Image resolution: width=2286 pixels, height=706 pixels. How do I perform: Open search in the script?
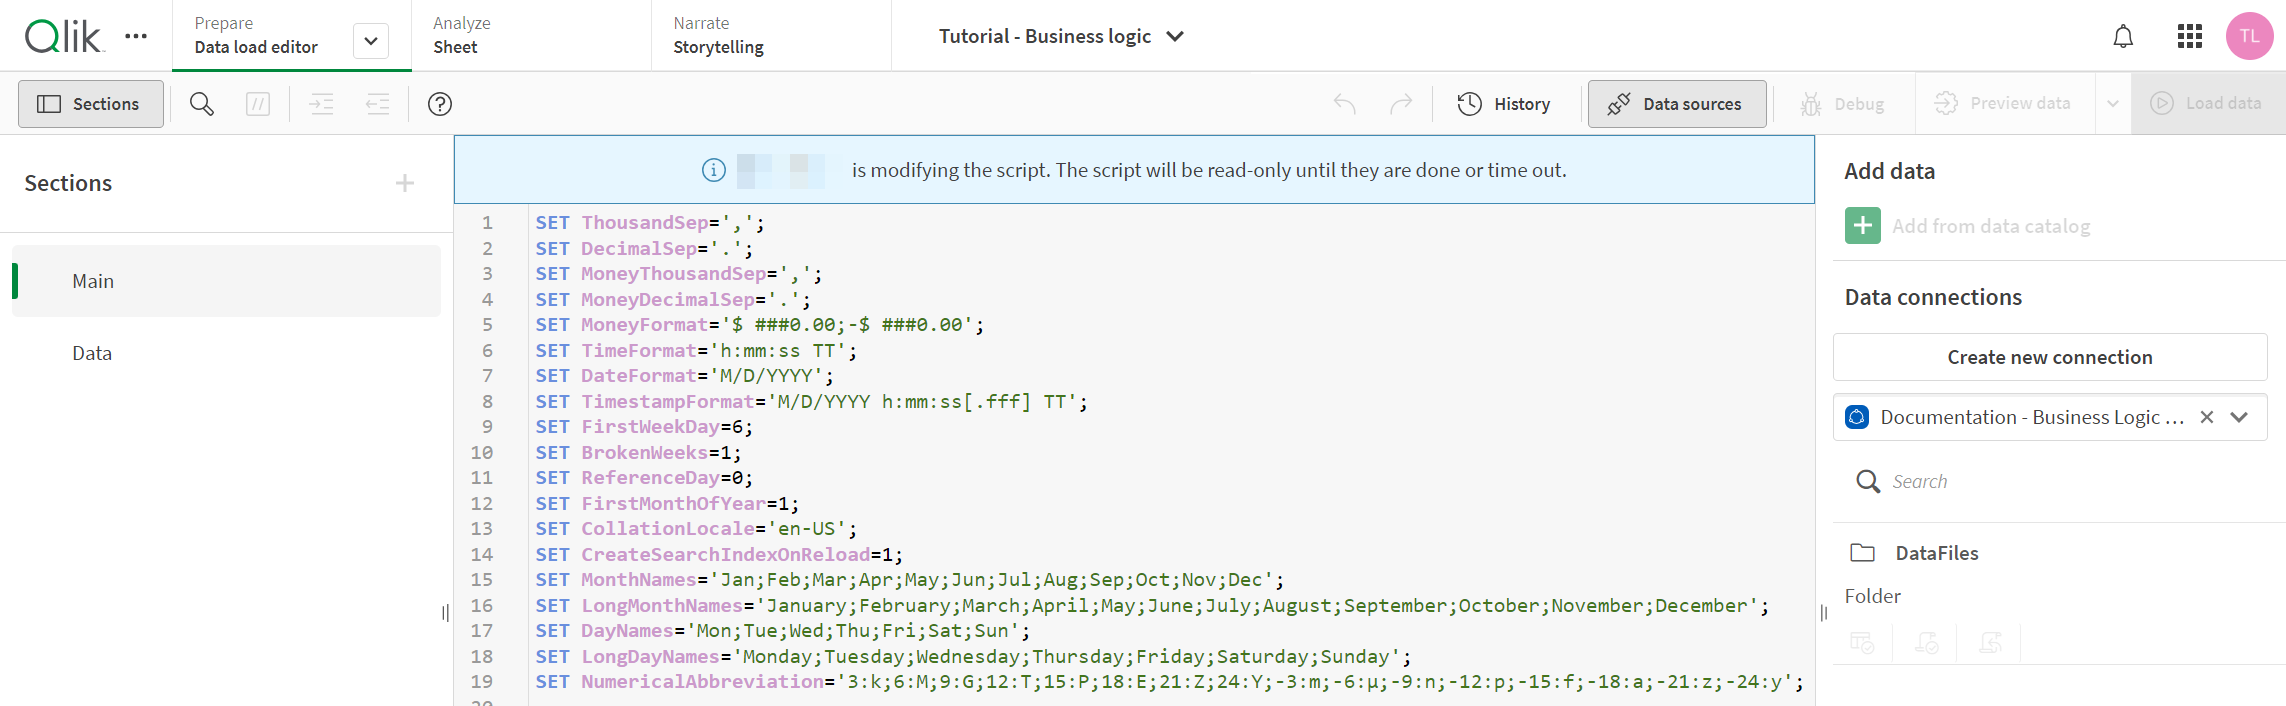[x=202, y=104]
